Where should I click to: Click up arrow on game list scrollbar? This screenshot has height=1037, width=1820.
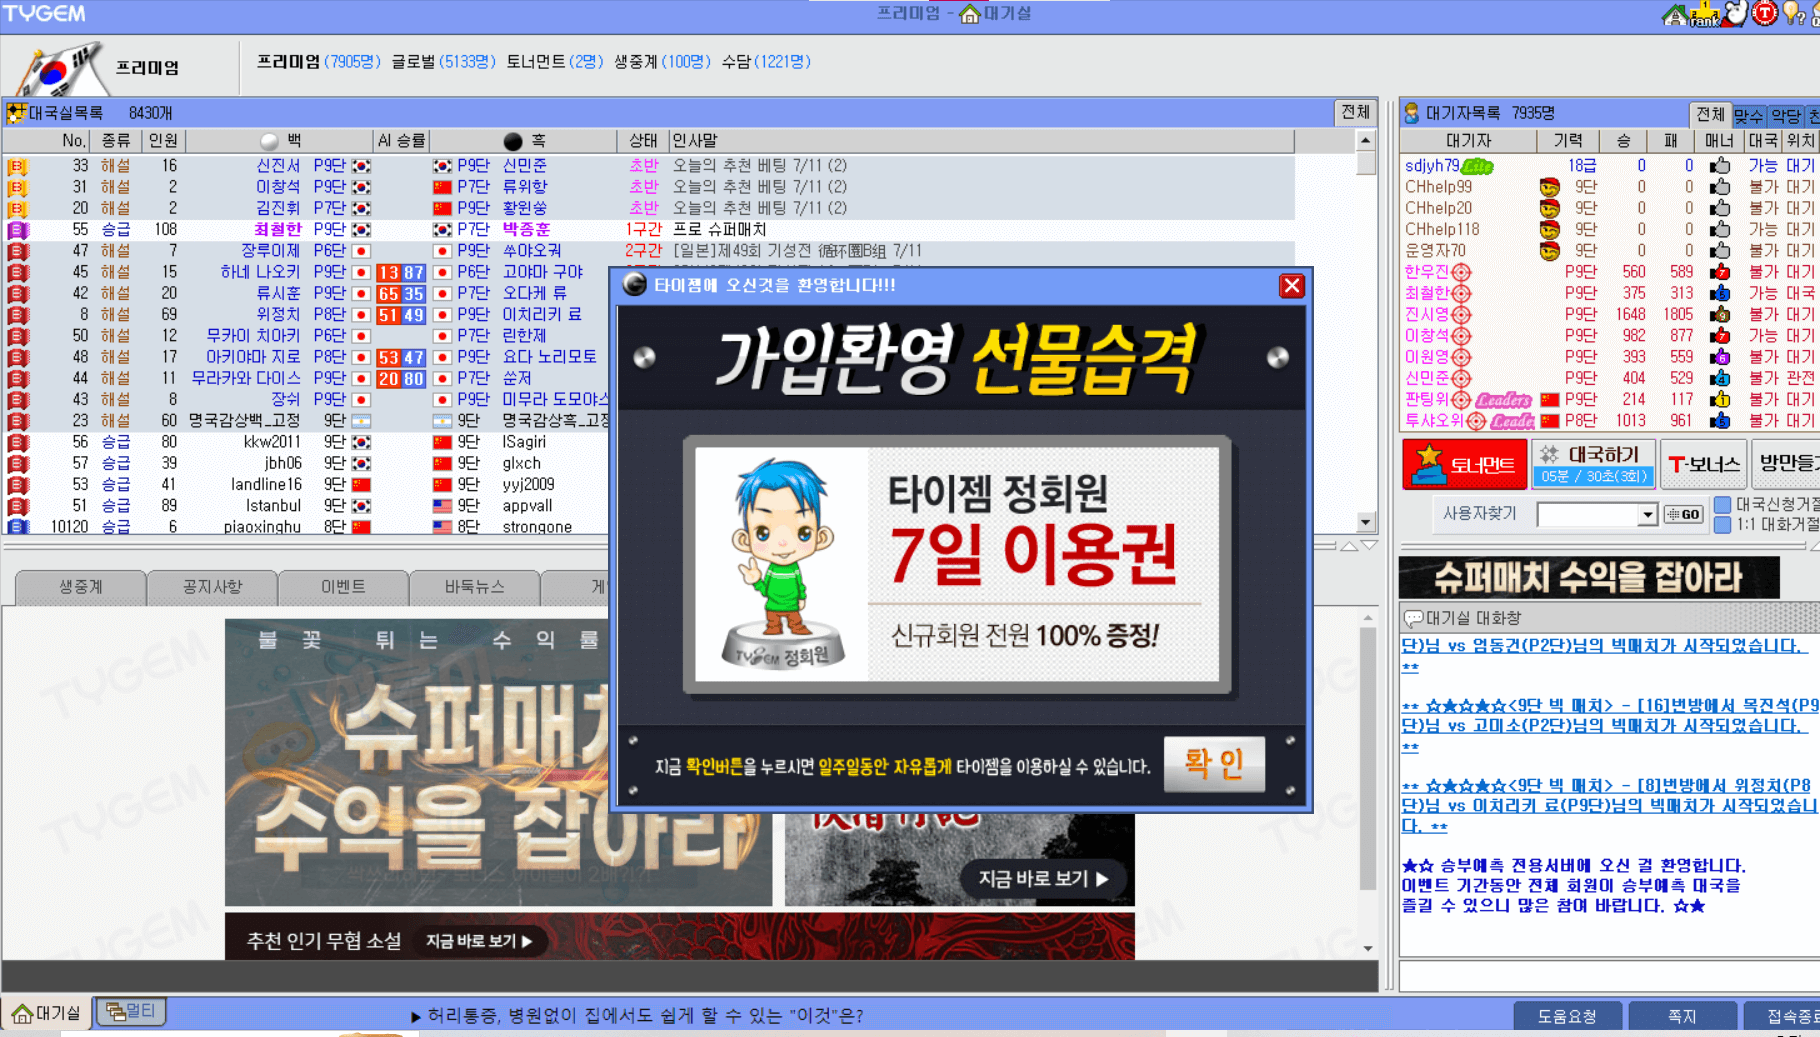pyautogui.click(x=1366, y=141)
